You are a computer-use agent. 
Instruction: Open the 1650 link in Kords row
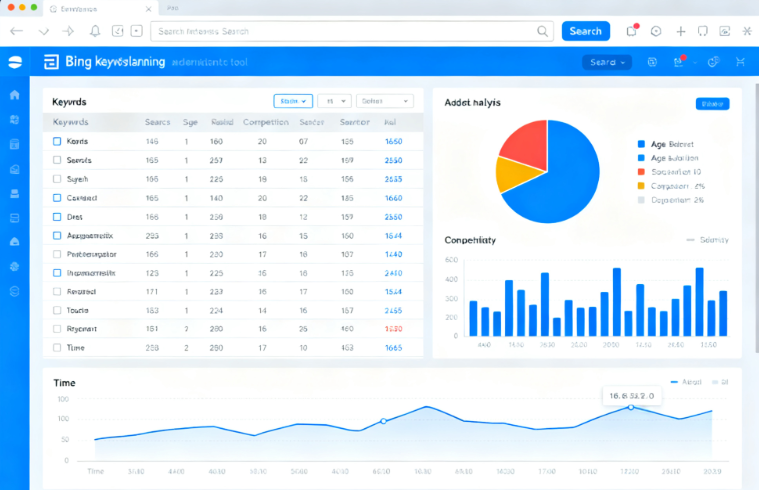[x=394, y=141]
